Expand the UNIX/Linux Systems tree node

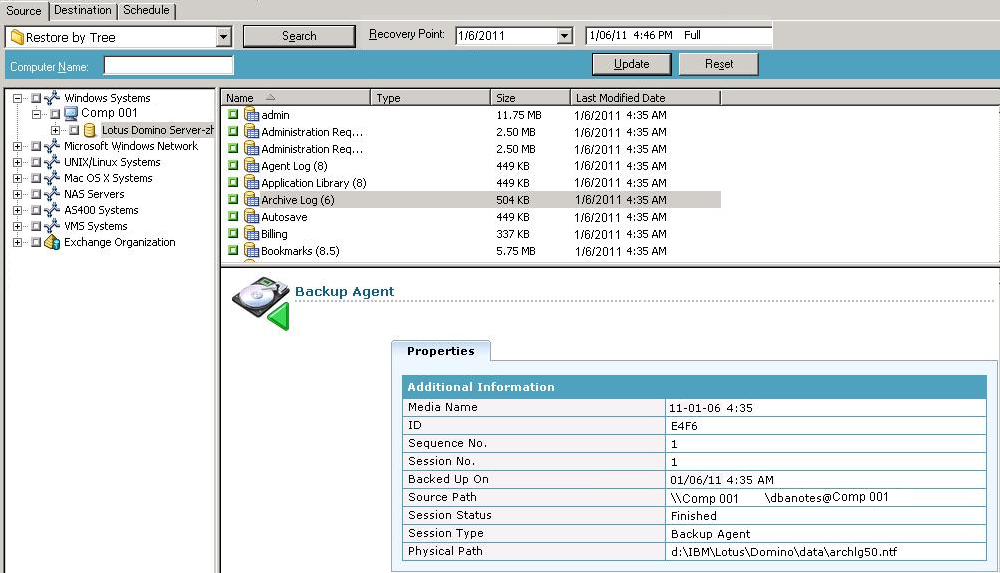click(x=18, y=162)
